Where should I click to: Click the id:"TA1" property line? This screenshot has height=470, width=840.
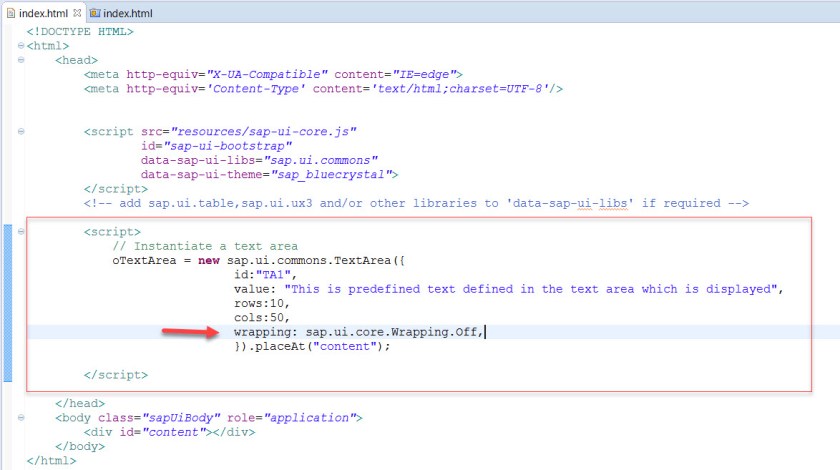coord(265,275)
